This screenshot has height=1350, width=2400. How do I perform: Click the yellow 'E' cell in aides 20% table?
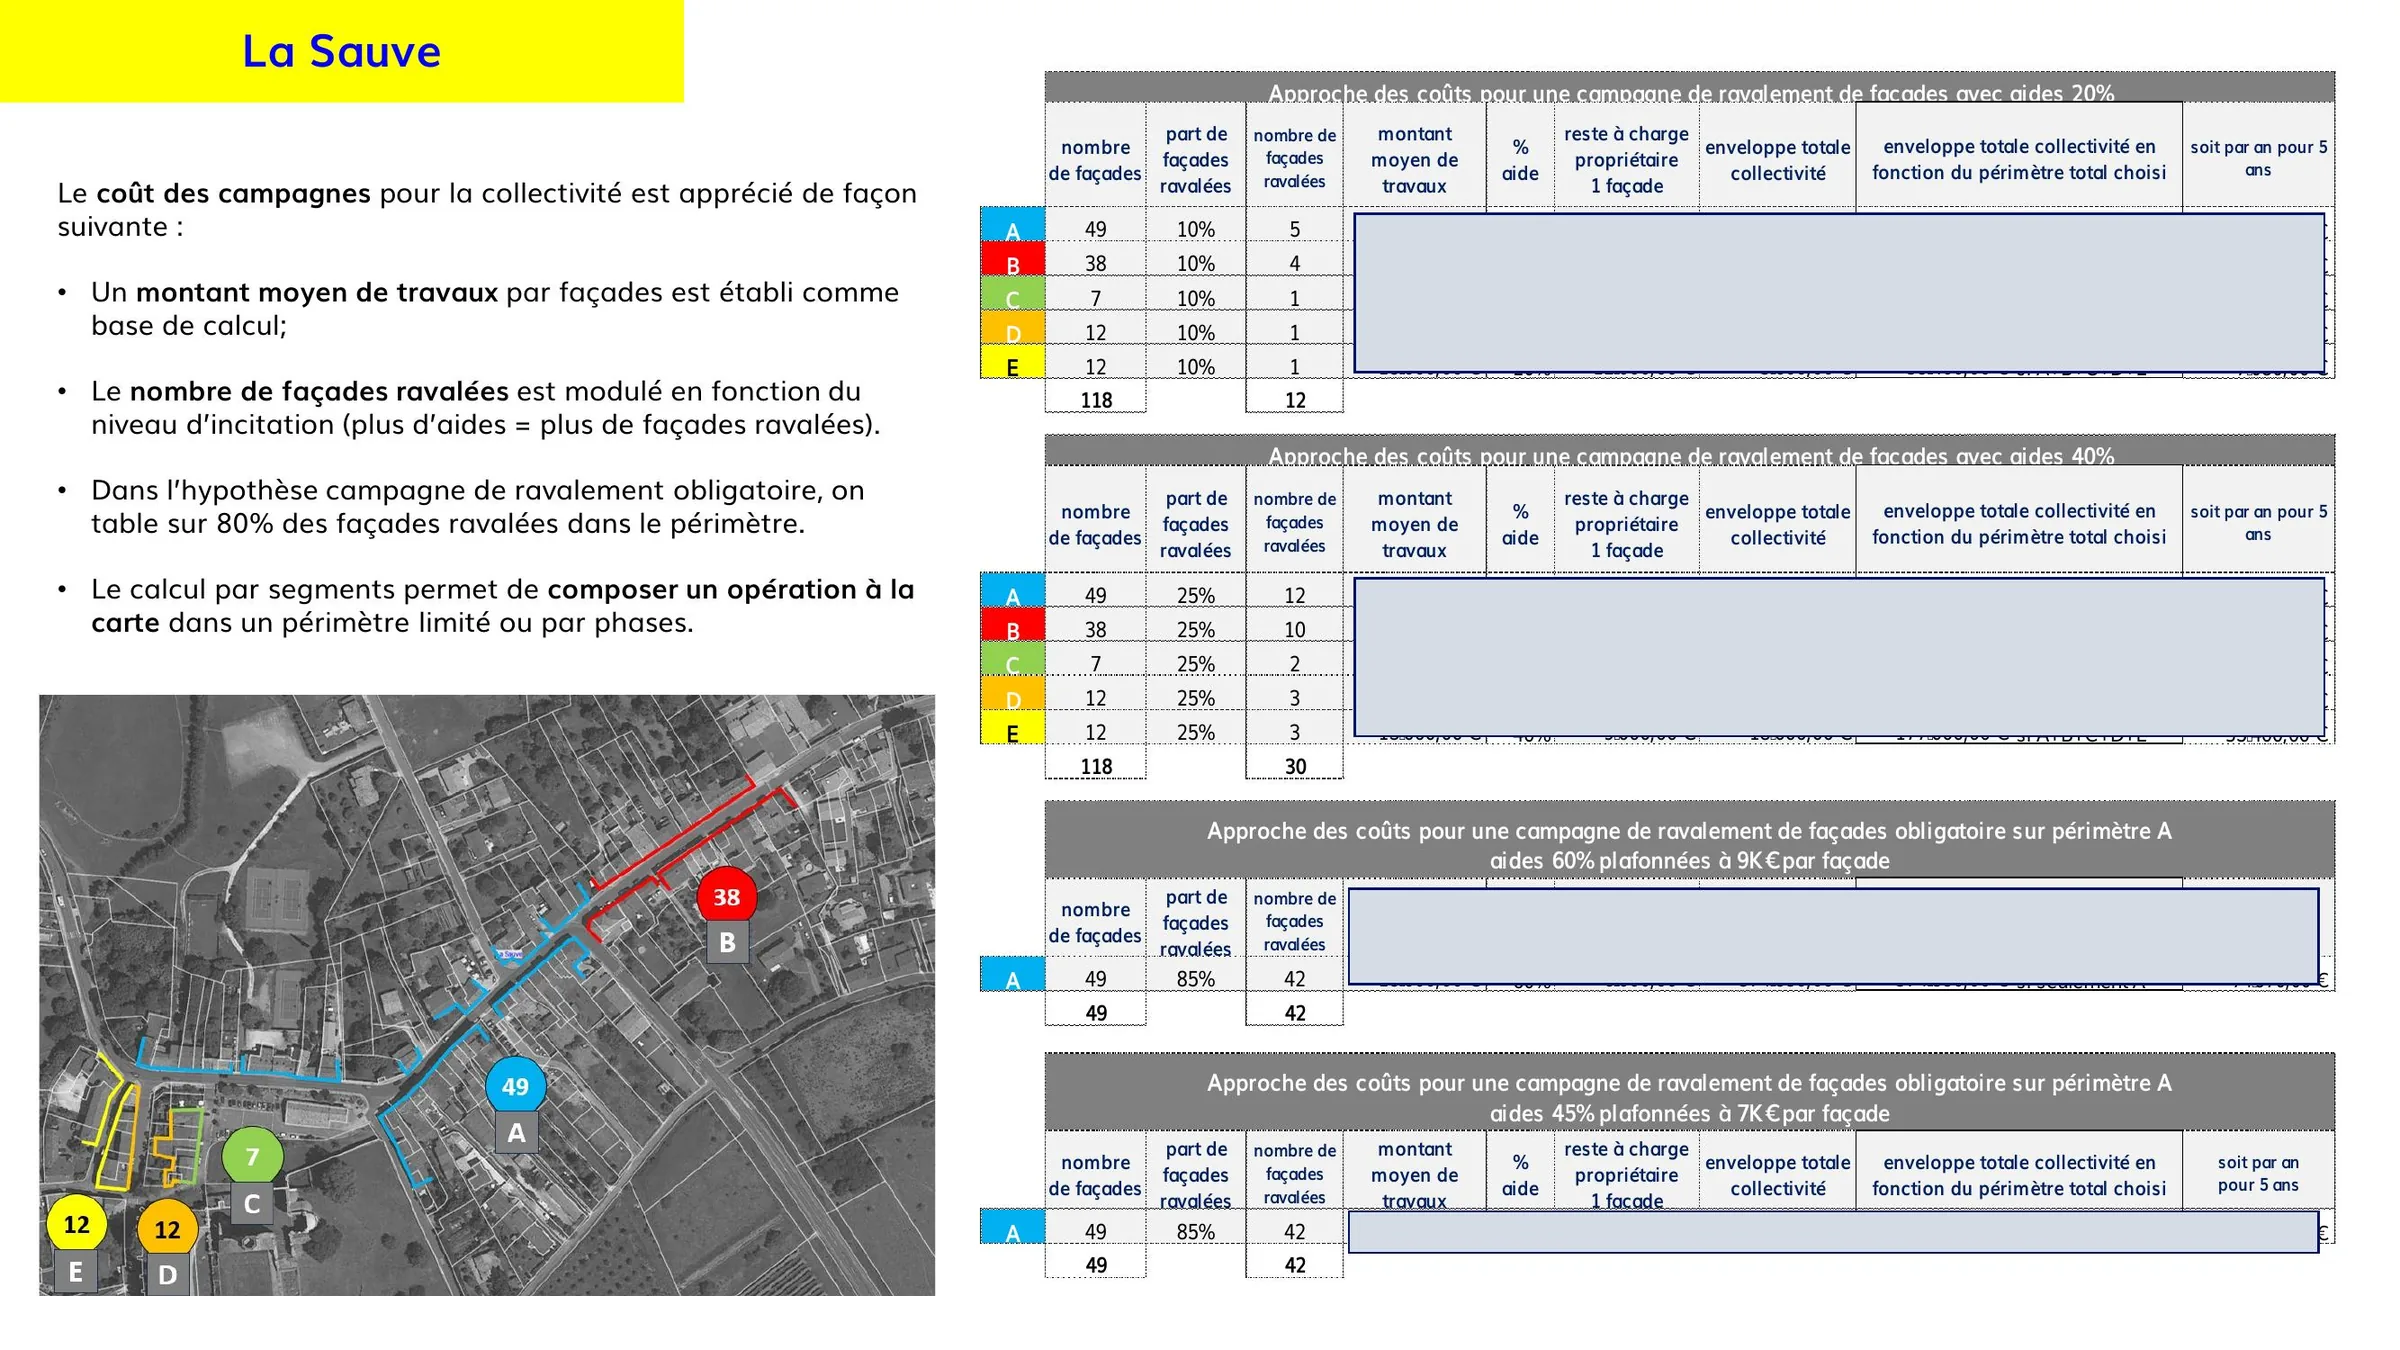(x=1012, y=362)
